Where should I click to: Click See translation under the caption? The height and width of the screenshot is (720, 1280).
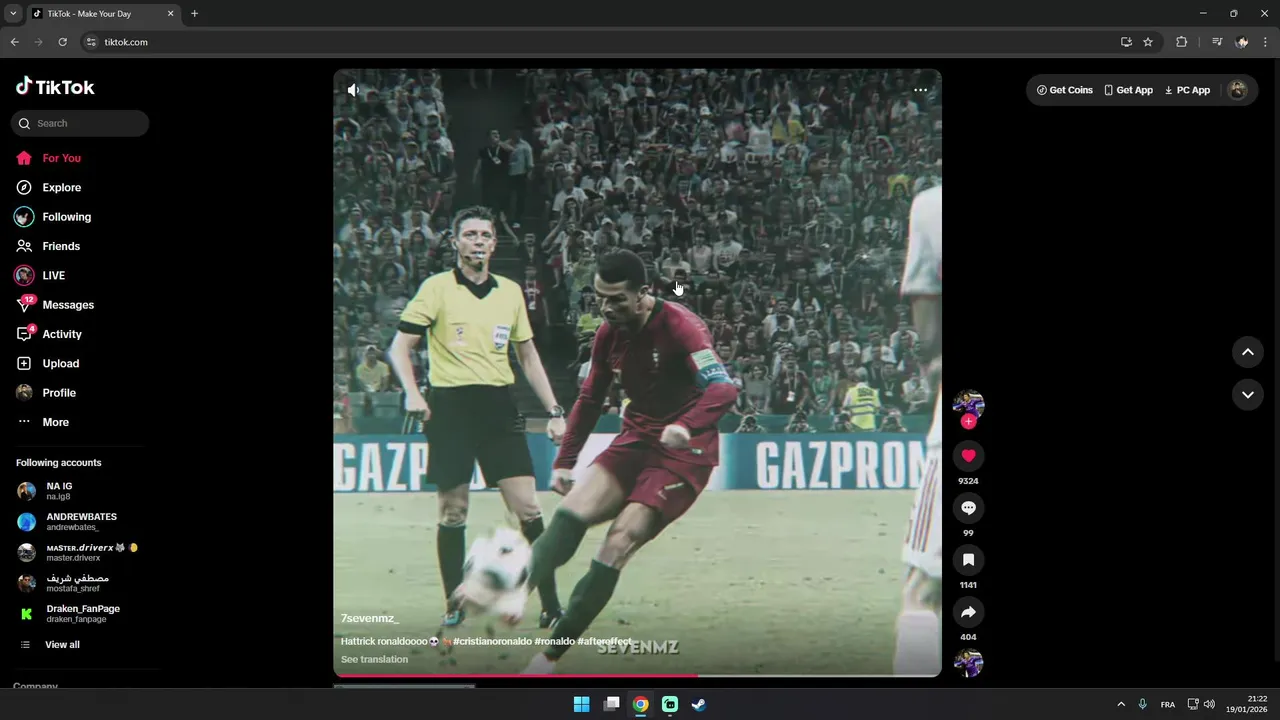[374, 660]
